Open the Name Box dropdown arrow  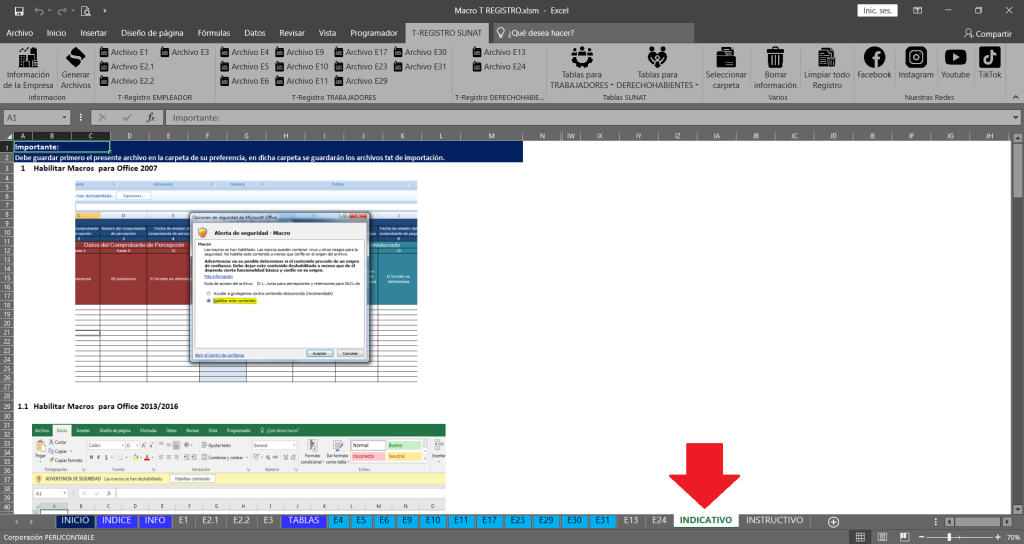pyautogui.click(x=64, y=118)
